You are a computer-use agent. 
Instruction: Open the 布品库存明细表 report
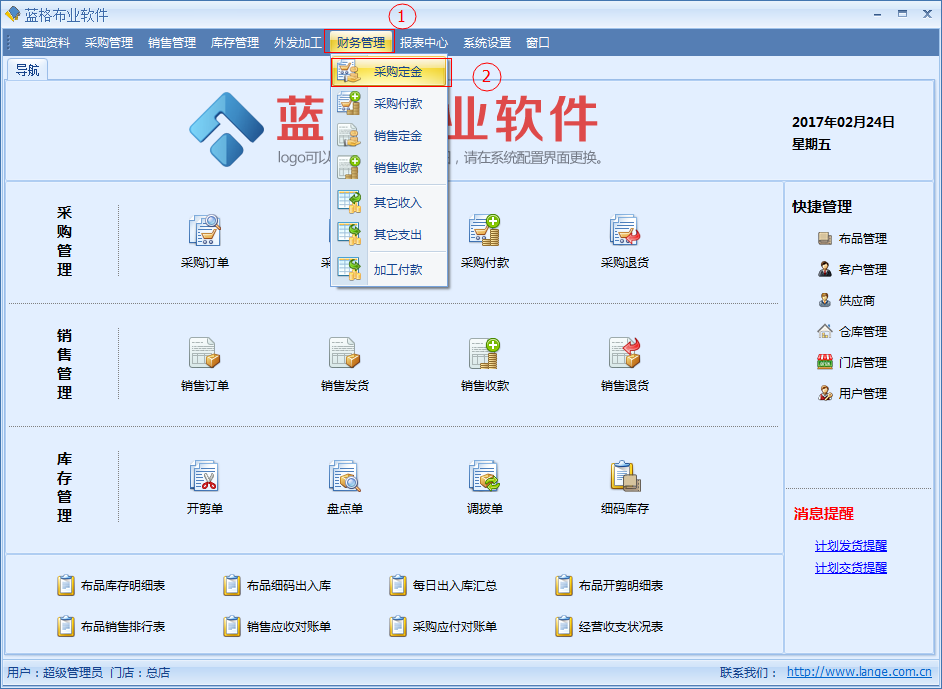122,586
